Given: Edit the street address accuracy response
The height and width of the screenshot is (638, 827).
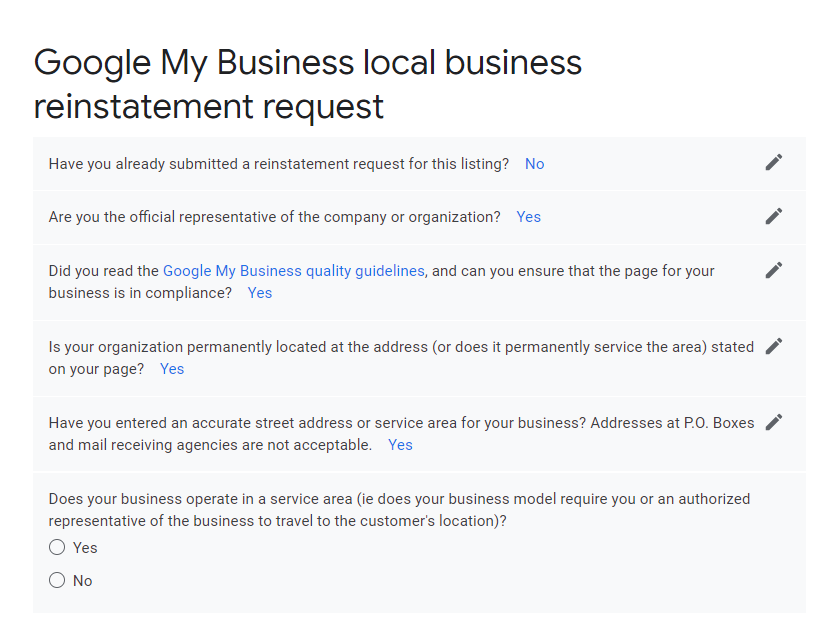Looking at the screenshot, I should pos(773,422).
